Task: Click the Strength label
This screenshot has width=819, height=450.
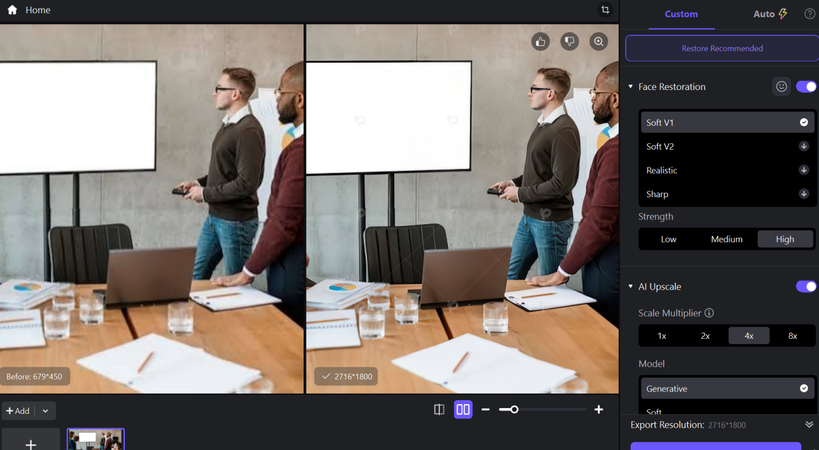Action: [656, 217]
